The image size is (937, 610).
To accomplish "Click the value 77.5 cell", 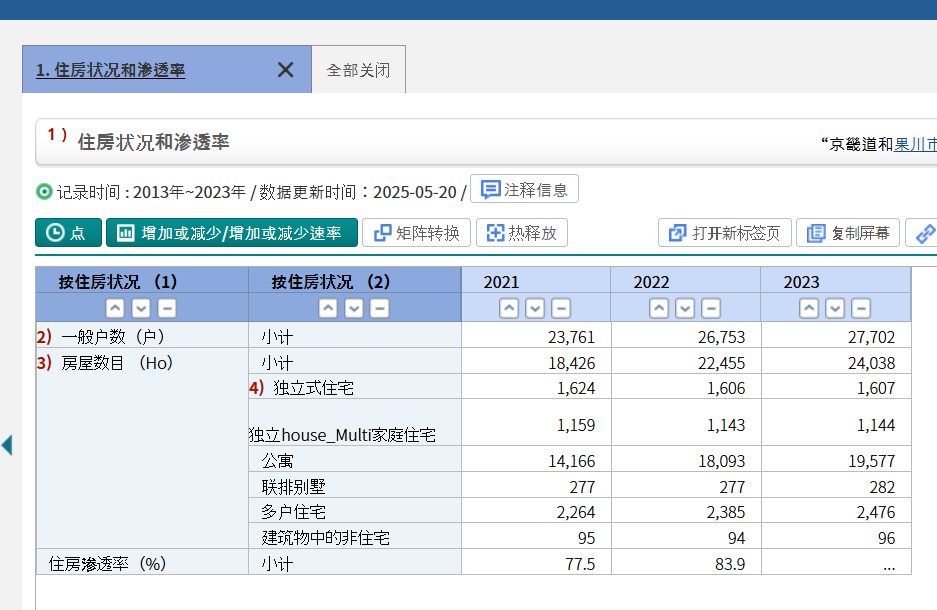I will tap(537, 562).
